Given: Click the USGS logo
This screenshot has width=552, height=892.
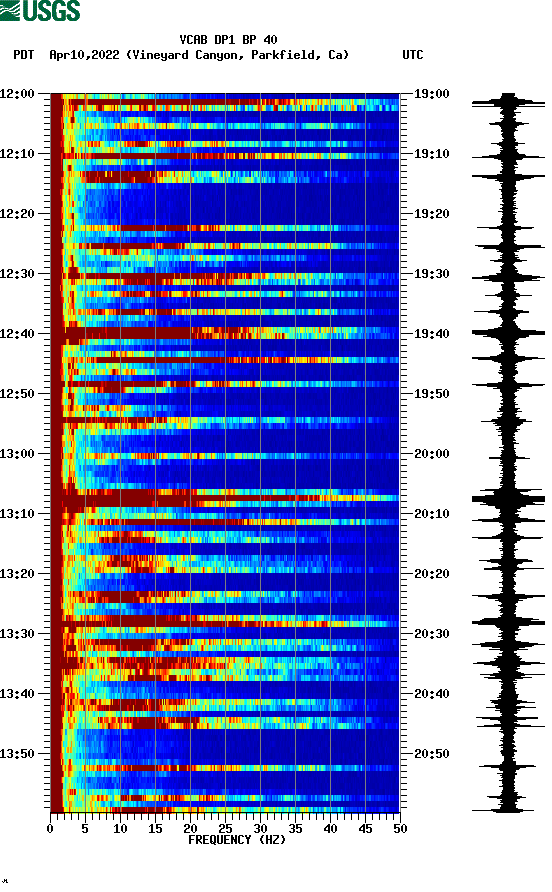Looking at the screenshot, I should point(40,10).
